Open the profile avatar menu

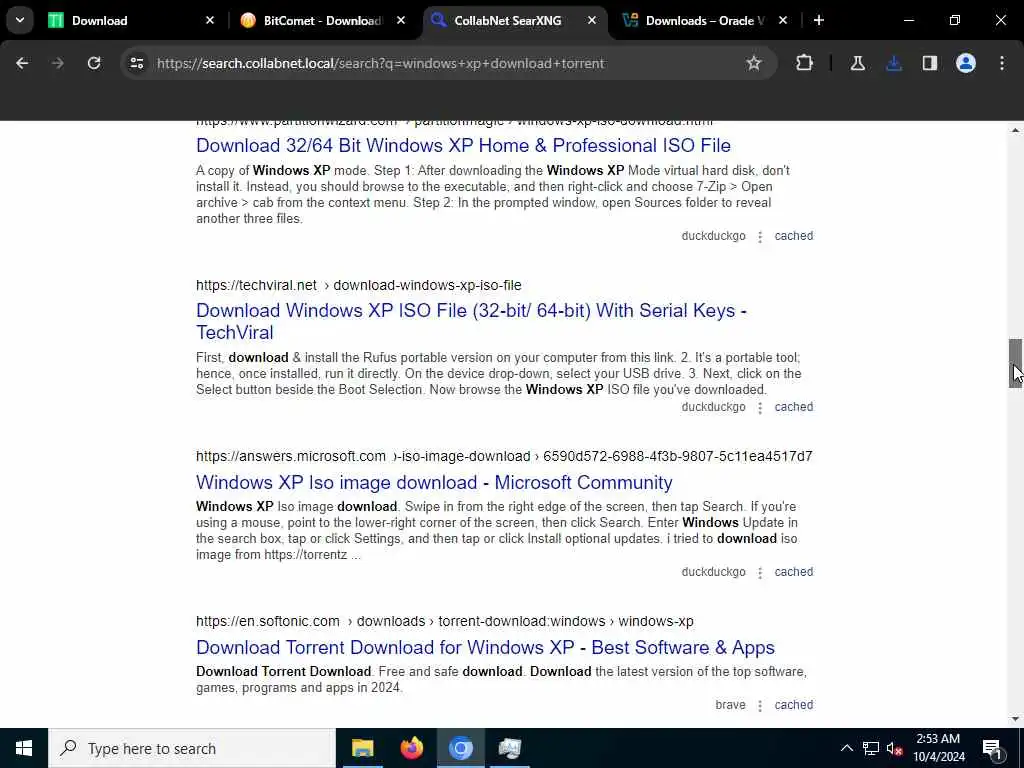pos(966,63)
